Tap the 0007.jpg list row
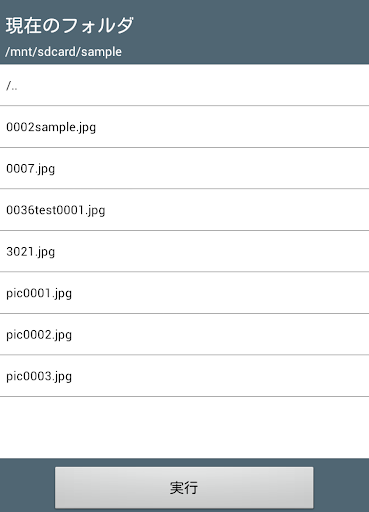 click(x=184, y=168)
